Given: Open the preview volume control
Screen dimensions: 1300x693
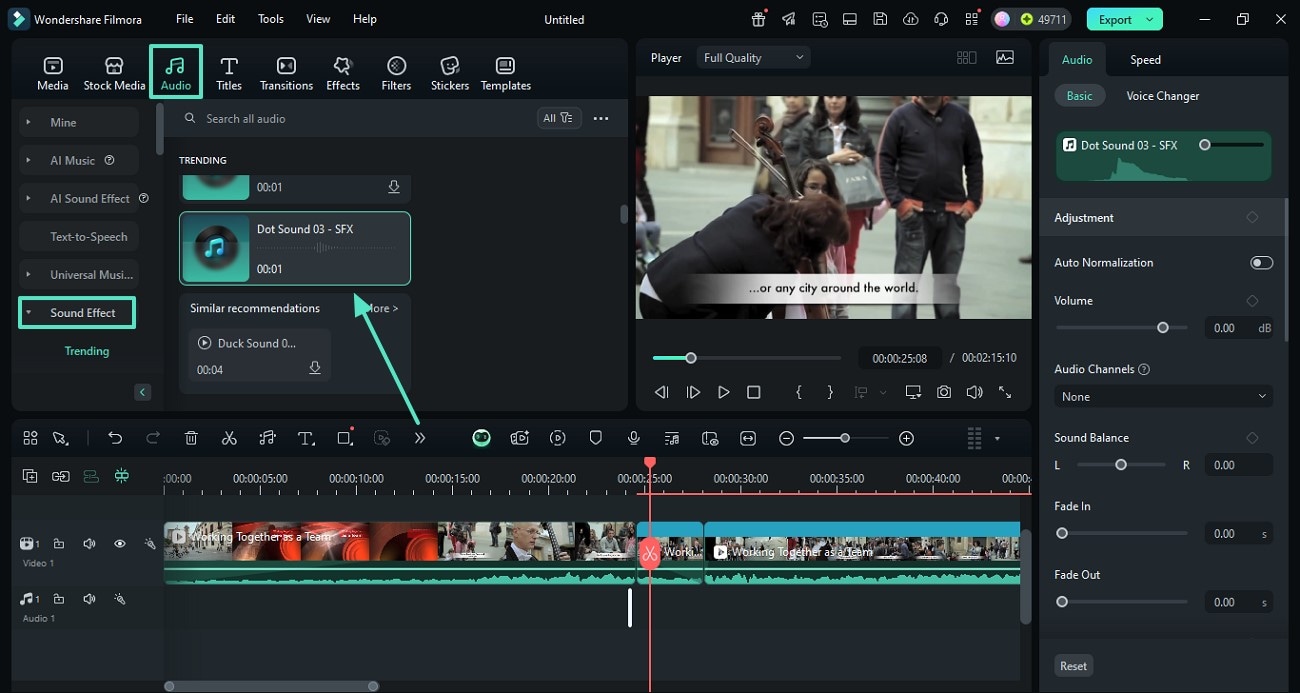Looking at the screenshot, I should tap(974, 393).
